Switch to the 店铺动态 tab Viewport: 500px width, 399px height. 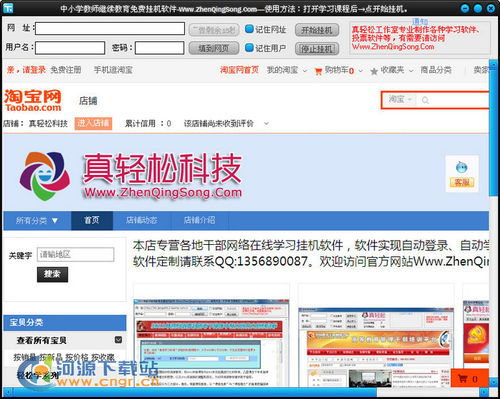pos(142,220)
